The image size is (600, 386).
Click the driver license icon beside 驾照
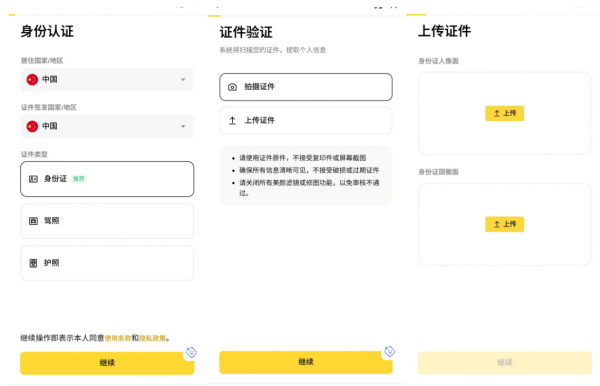click(x=33, y=221)
